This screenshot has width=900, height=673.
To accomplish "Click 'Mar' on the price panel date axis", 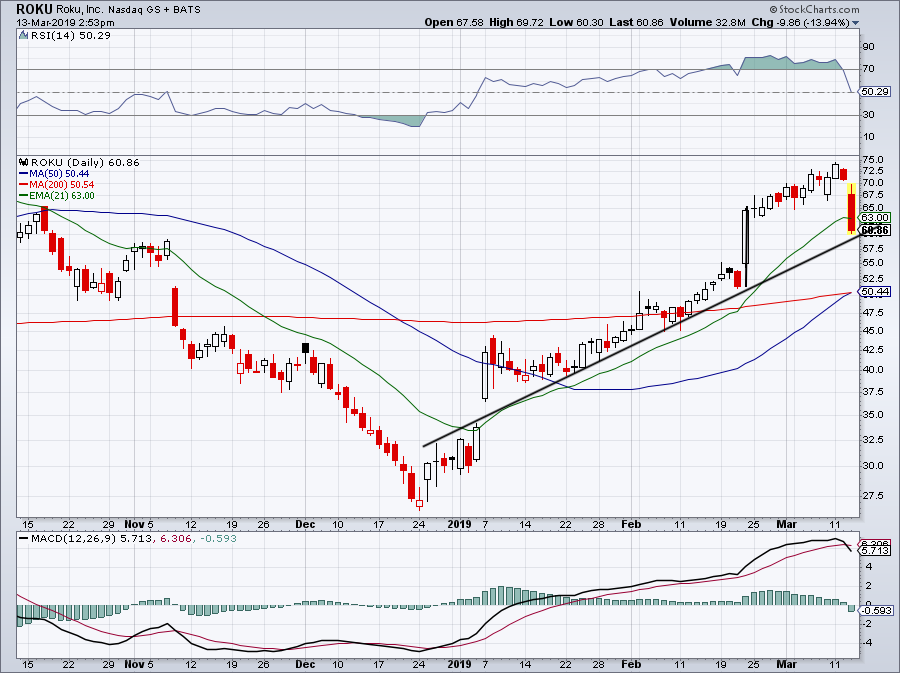I will tap(786, 524).
